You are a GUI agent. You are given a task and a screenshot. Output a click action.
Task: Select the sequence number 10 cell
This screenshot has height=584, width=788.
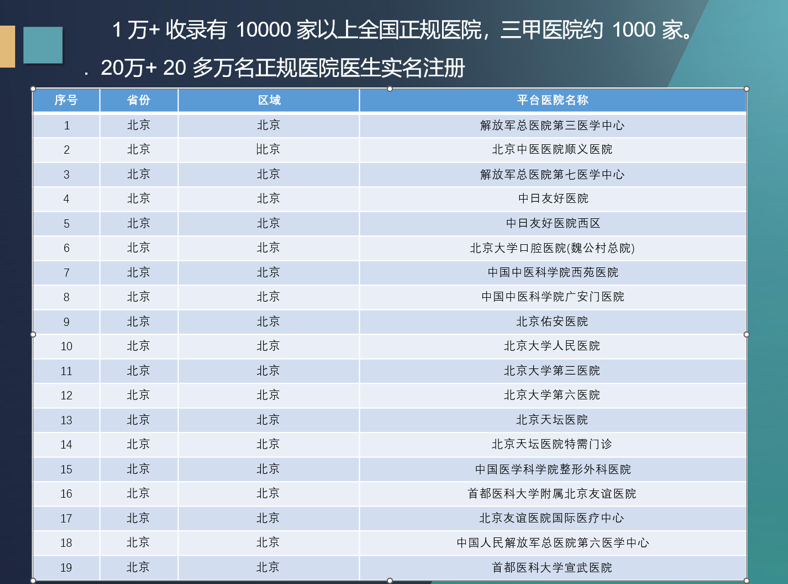[66, 346]
